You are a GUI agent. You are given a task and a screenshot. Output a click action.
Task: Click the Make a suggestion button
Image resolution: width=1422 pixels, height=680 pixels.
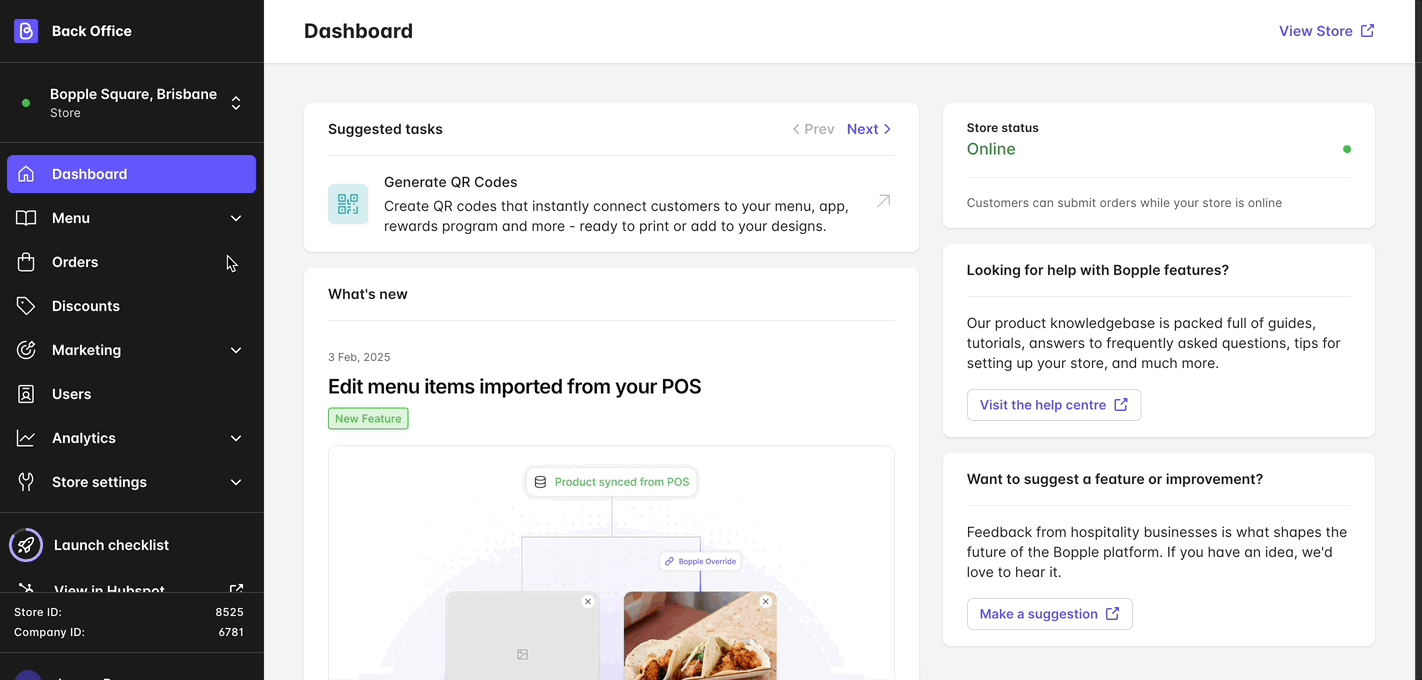[1049, 614]
